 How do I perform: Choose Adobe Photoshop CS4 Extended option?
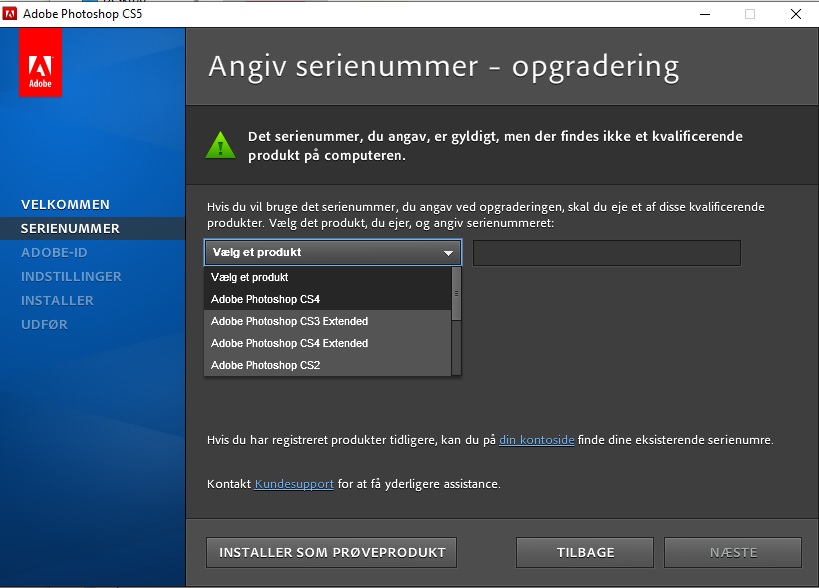click(x=327, y=343)
